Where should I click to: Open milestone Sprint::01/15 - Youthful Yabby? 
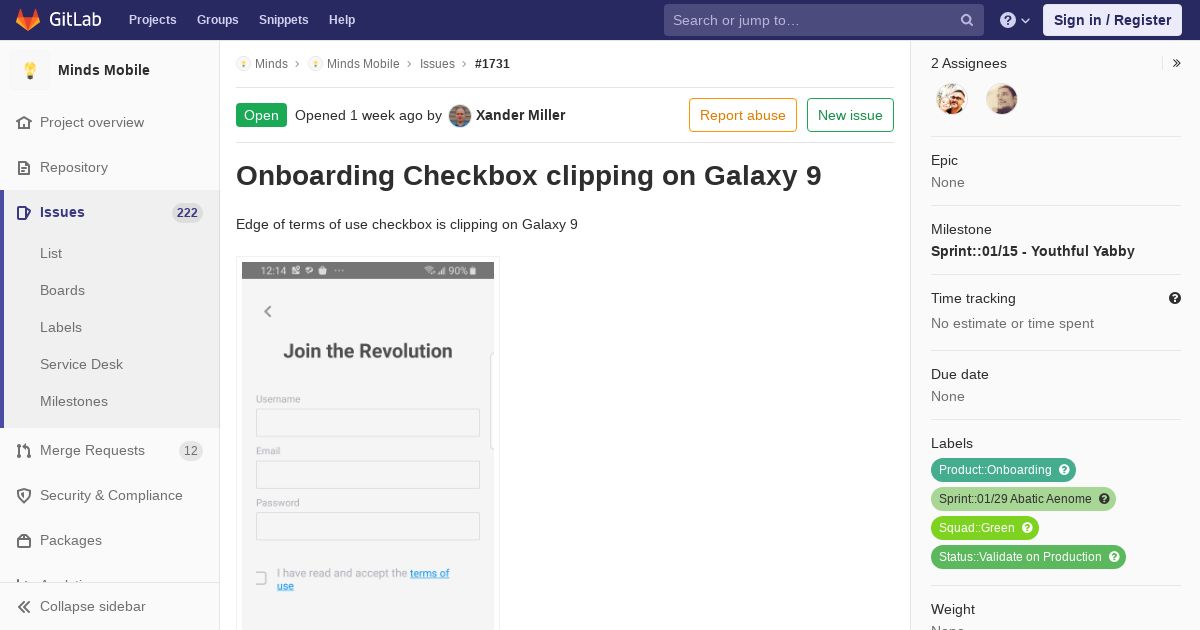pyautogui.click(x=1033, y=251)
